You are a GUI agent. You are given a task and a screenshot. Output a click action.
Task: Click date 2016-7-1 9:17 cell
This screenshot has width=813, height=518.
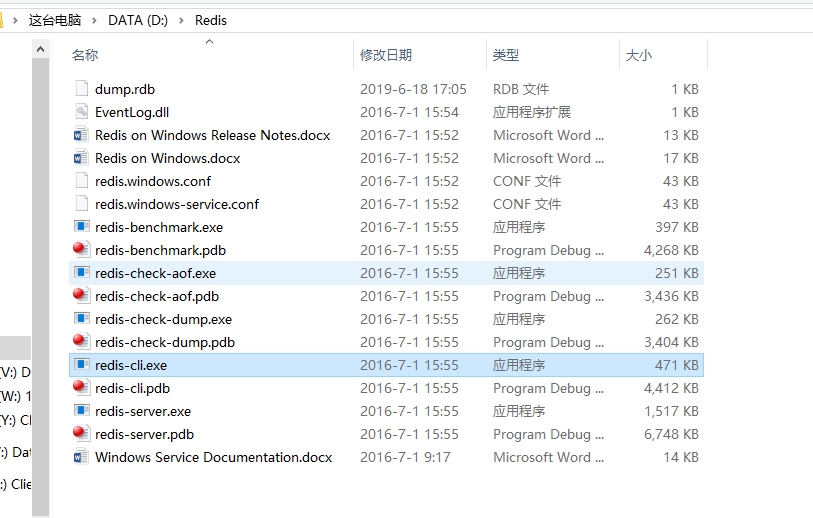[405, 457]
